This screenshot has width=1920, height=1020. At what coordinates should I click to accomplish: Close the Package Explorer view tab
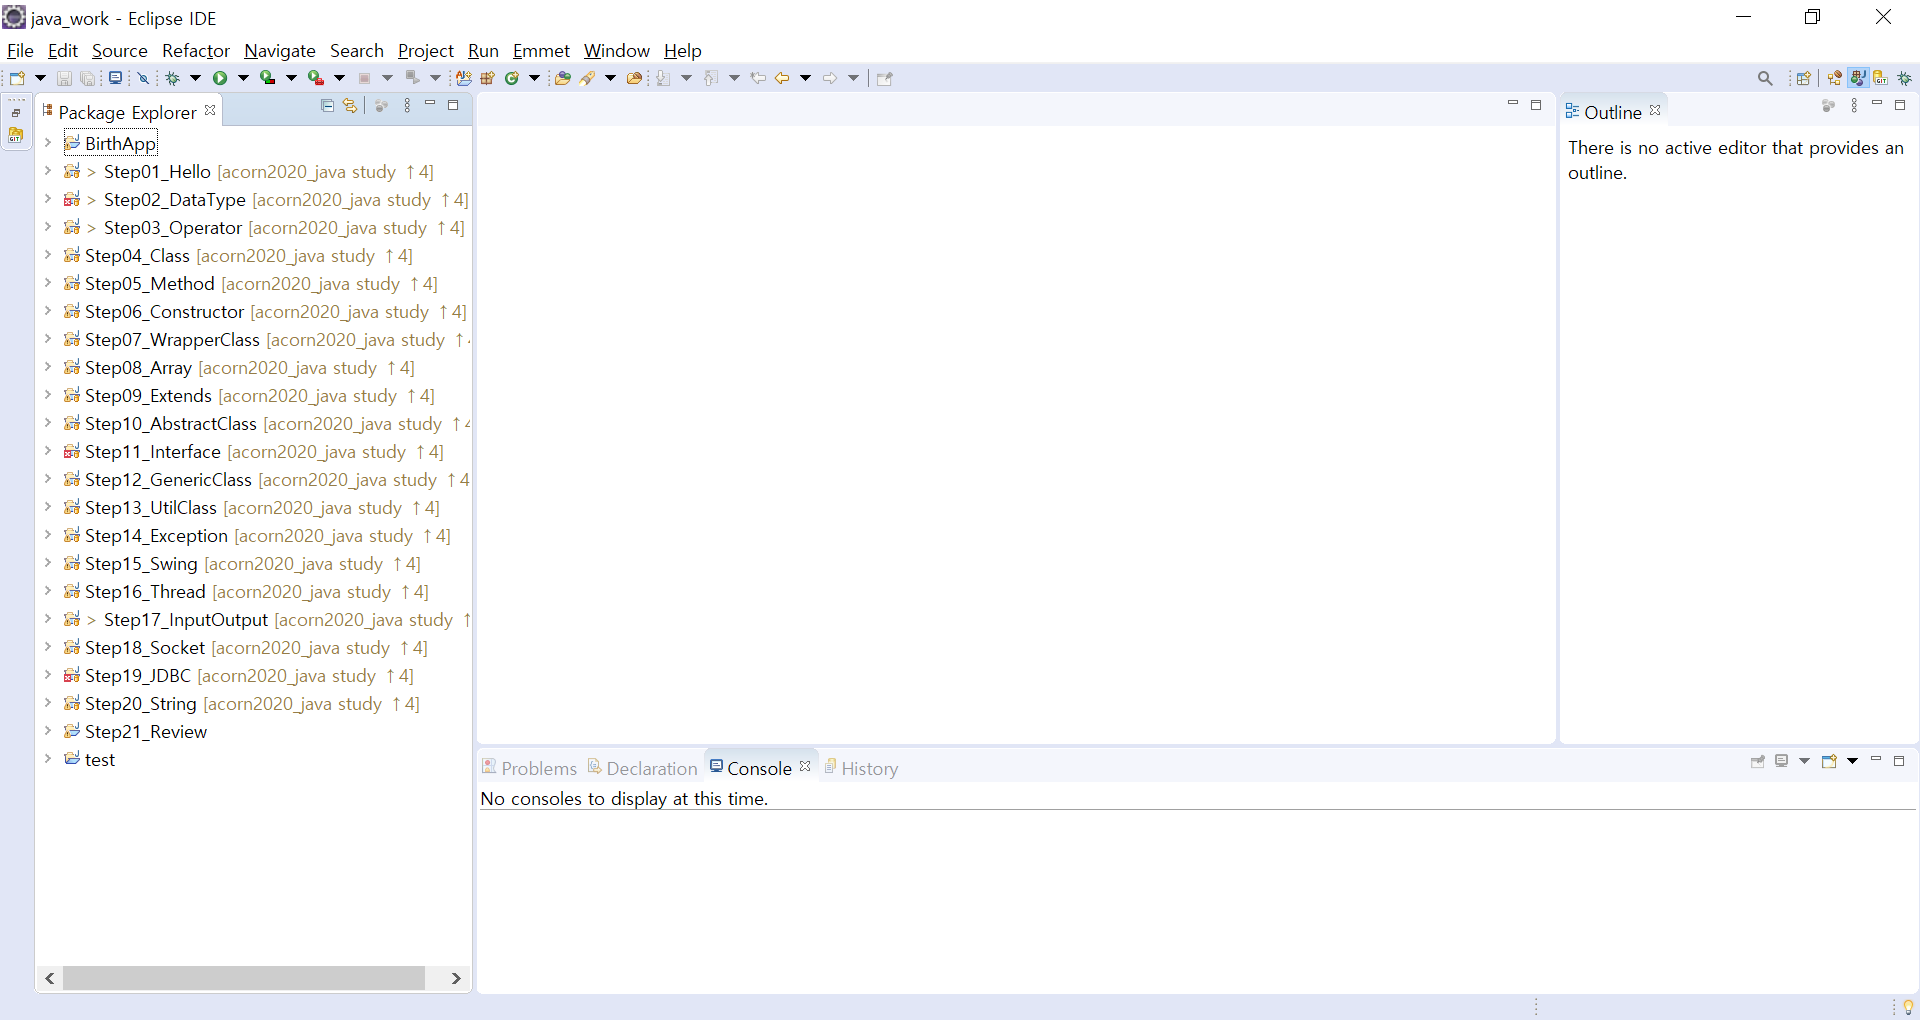pyautogui.click(x=210, y=110)
